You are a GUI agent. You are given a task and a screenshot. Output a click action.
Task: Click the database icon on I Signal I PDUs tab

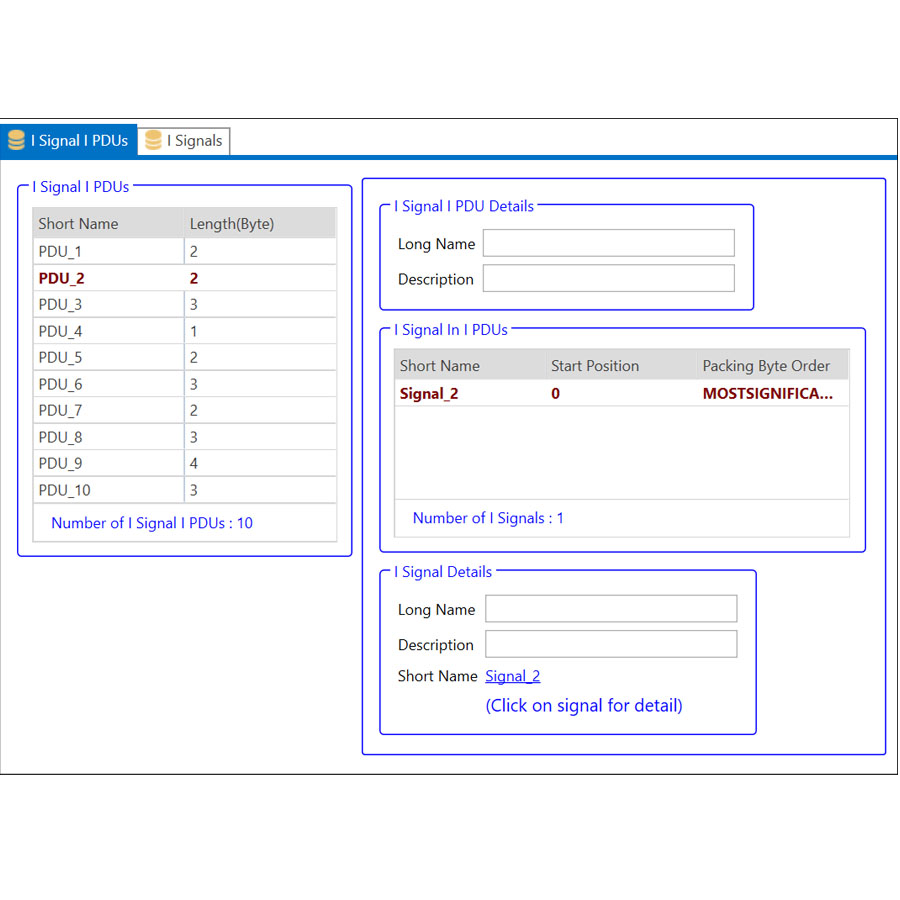(16, 141)
